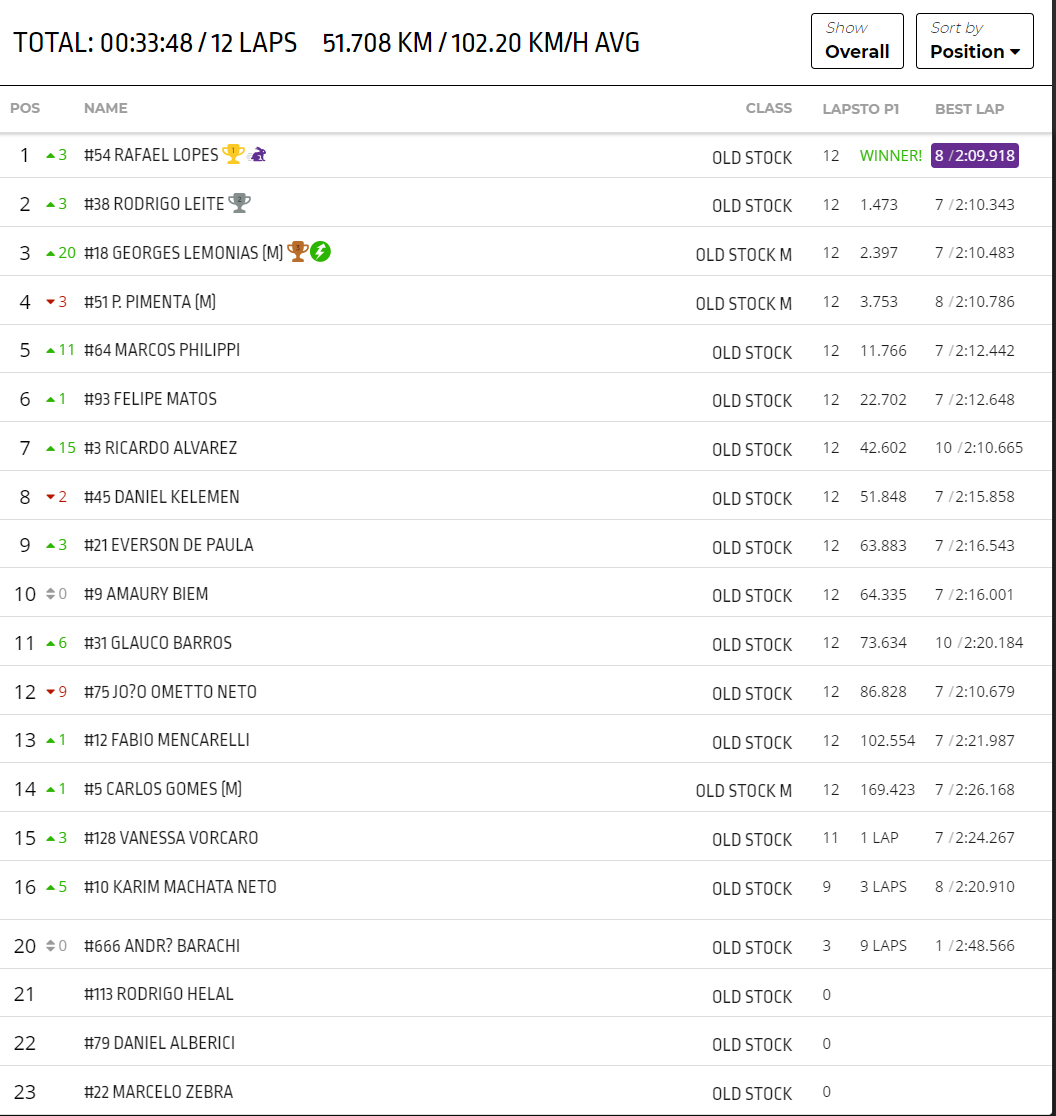This screenshot has height=1116, width=1056.
Task: Click the CLASS column header
Action: 768,108
